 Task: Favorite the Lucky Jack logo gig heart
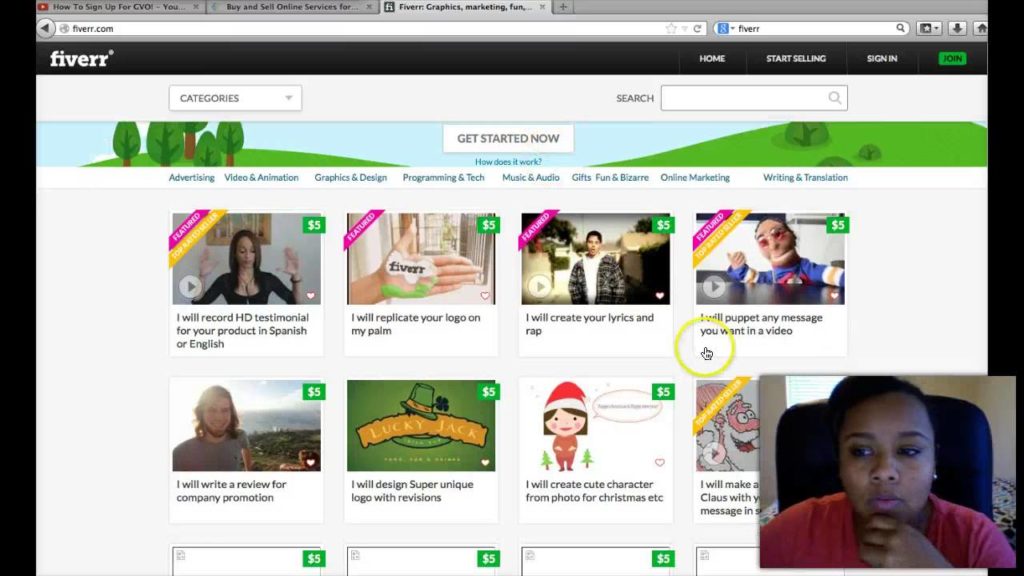pyautogui.click(x=485, y=462)
